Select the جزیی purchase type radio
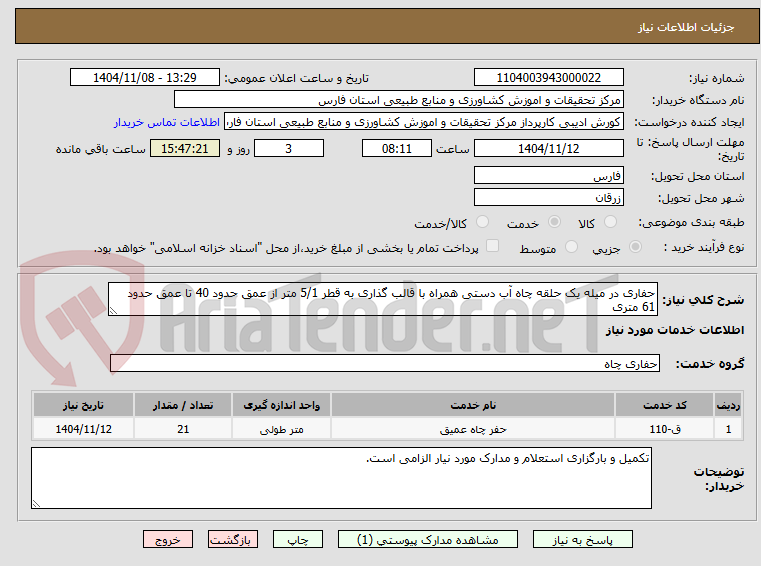This screenshot has width=761, height=566. pos(635,247)
